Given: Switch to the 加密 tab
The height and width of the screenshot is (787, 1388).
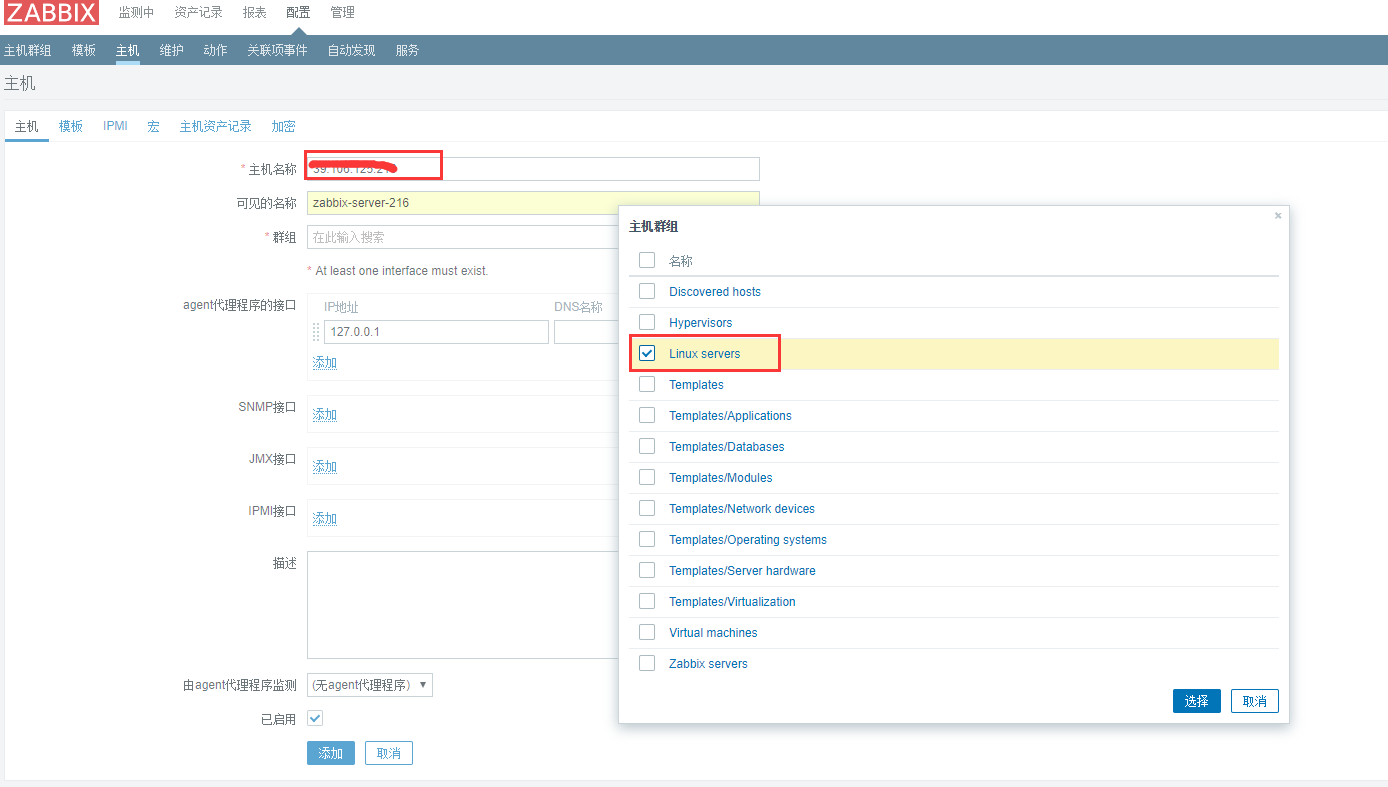Looking at the screenshot, I should click(x=283, y=126).
